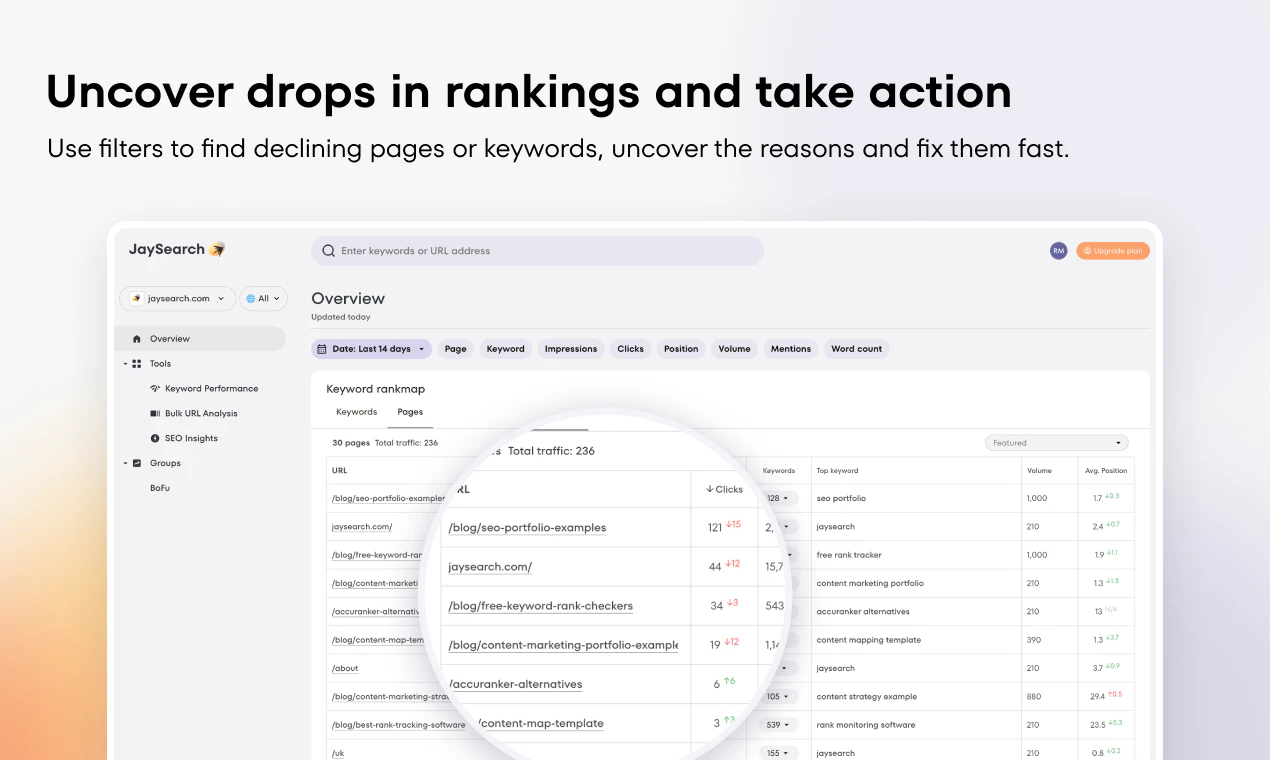This screenshot has width=1270, height=760.
Task: Select the BoFu group
Action: [x=160, y=488]
